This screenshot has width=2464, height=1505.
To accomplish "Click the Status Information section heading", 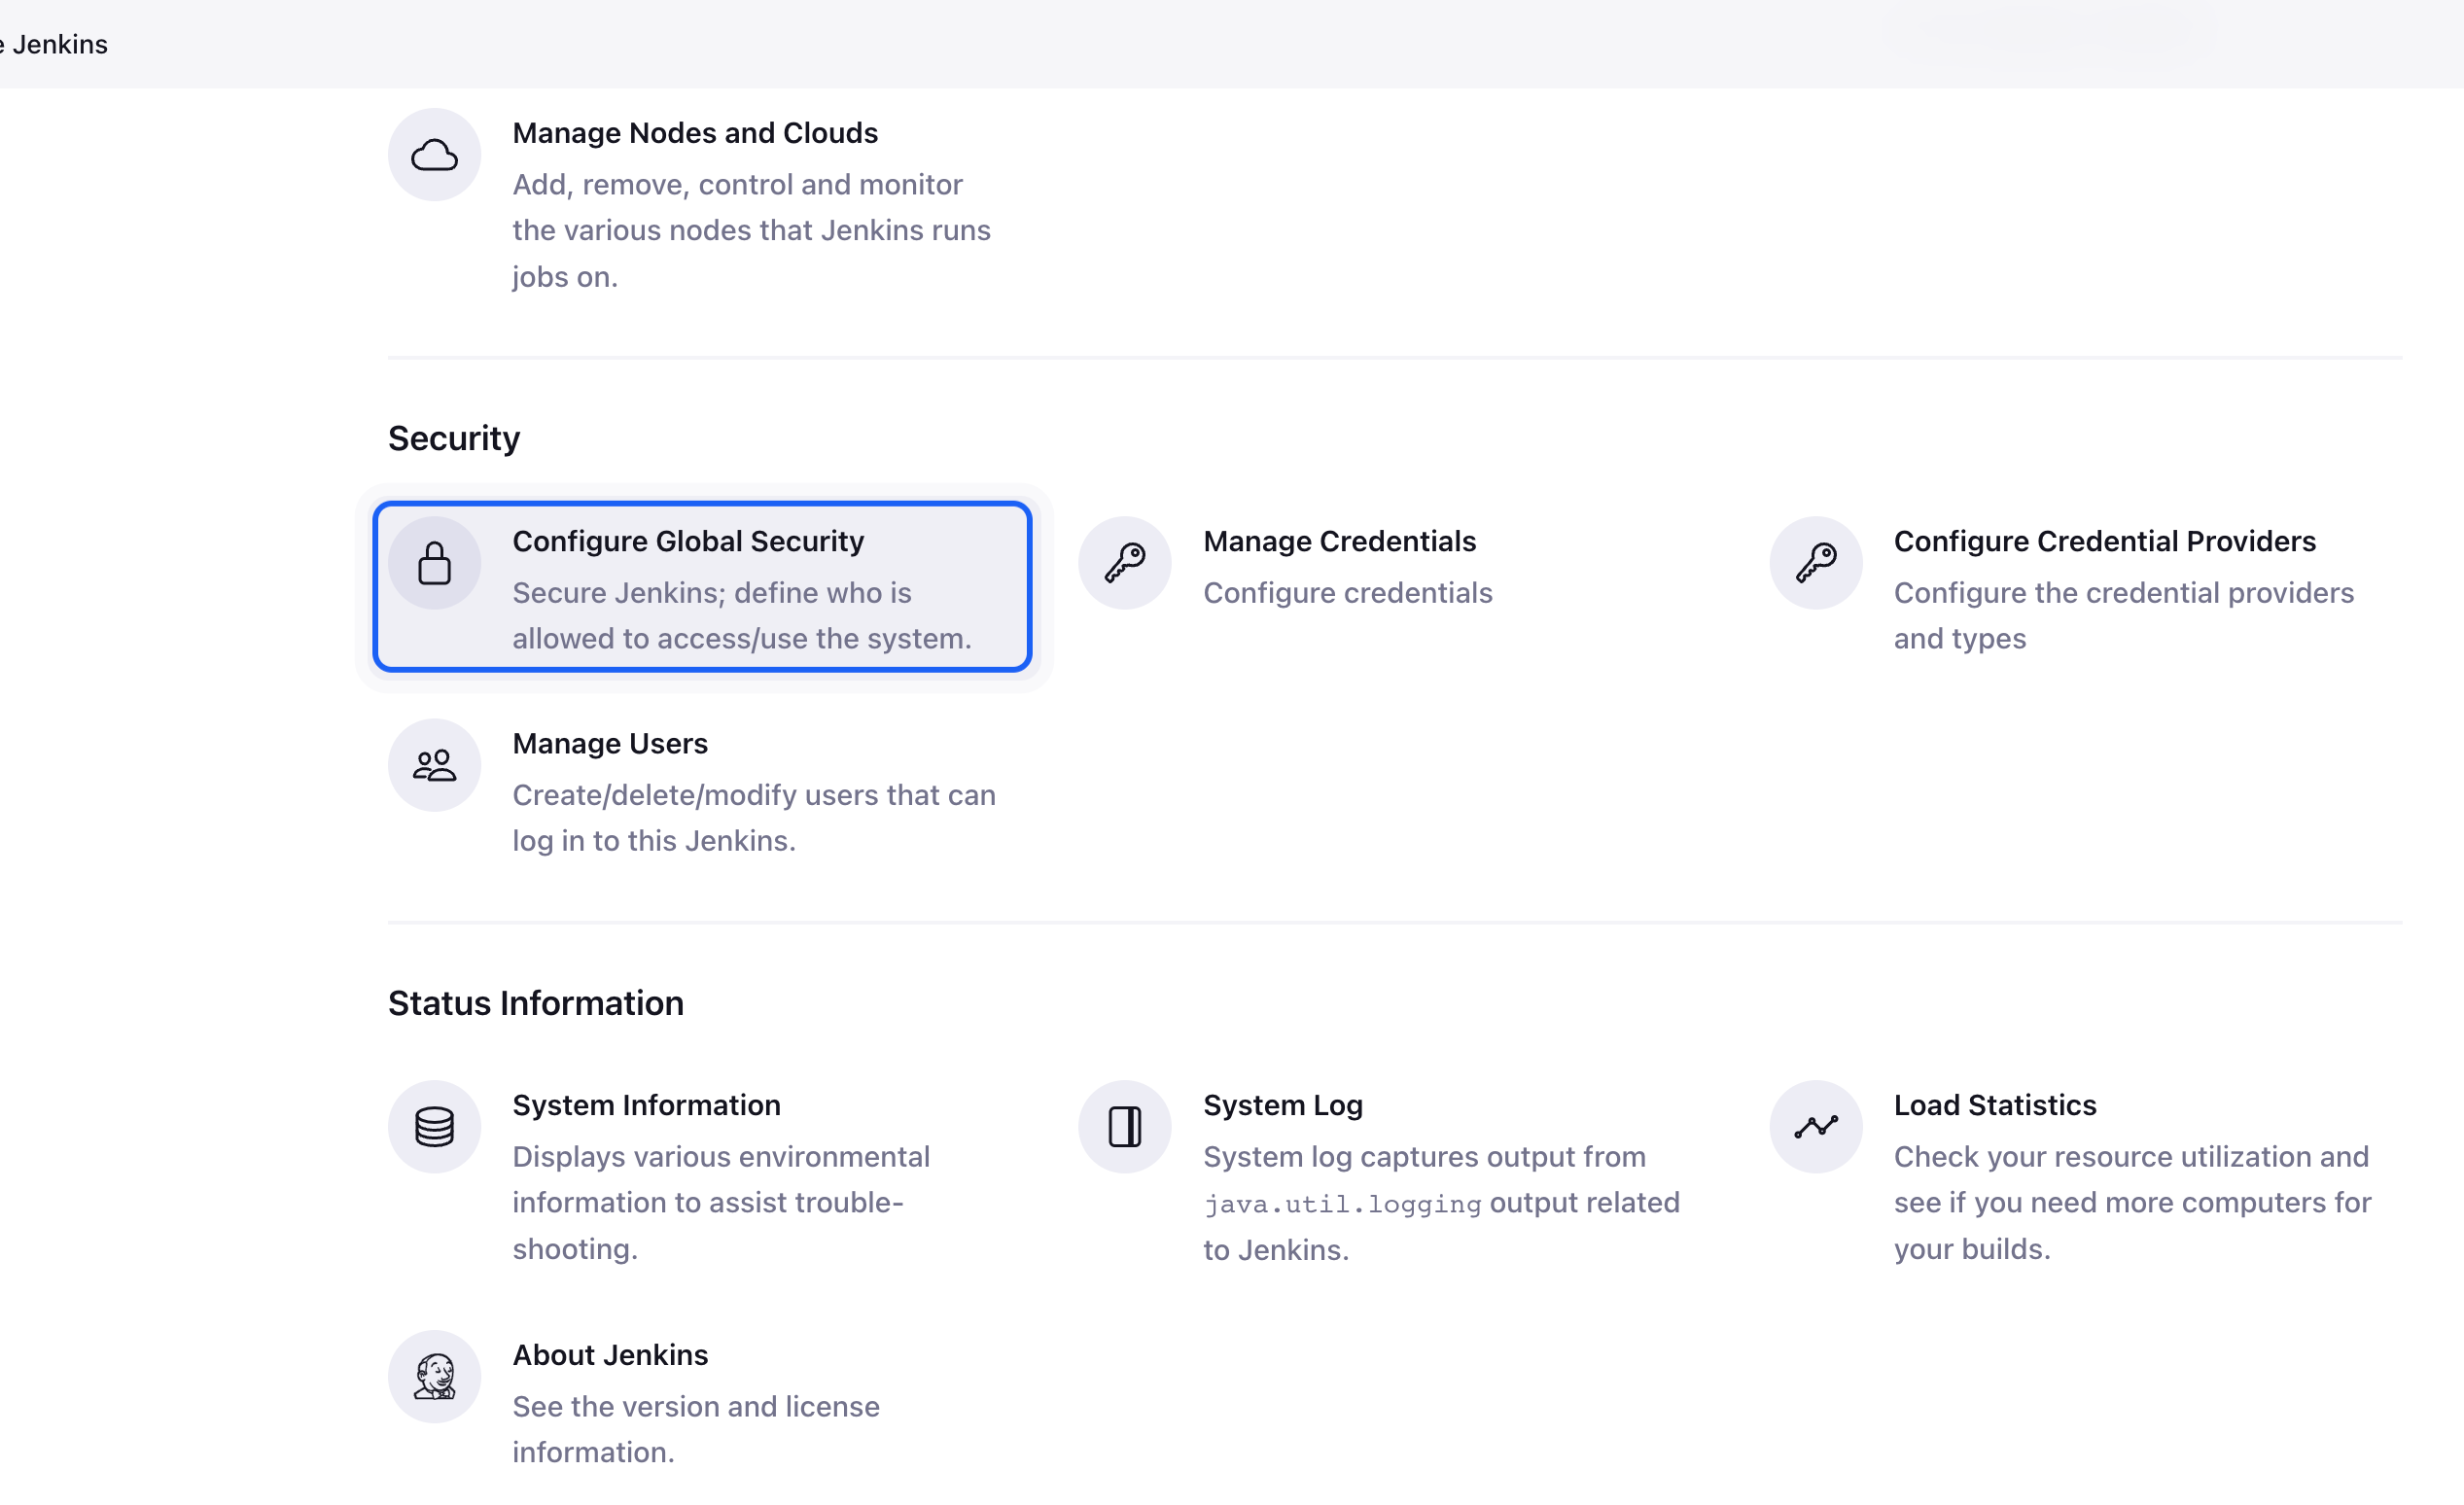I will pos(536,1003).
